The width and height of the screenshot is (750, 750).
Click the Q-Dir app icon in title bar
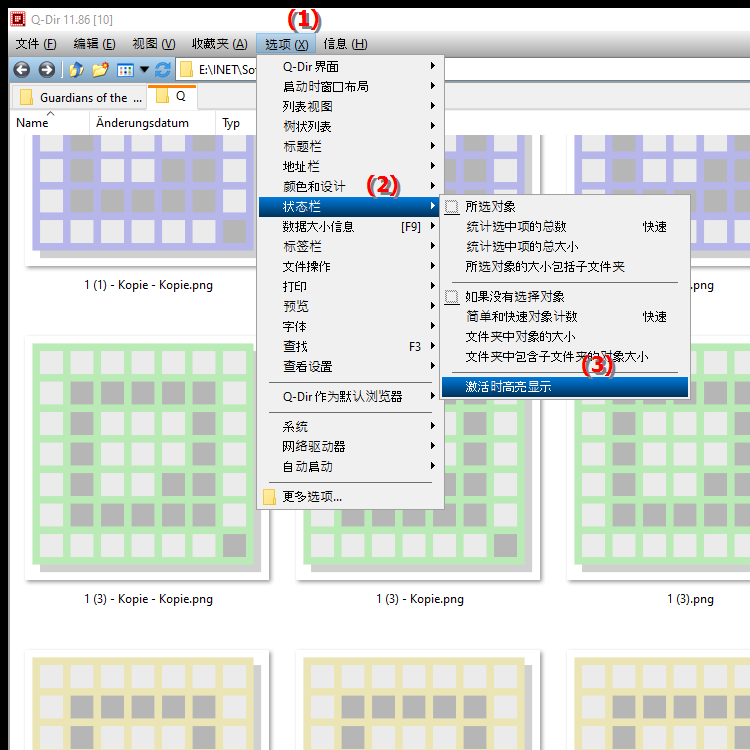18,19
